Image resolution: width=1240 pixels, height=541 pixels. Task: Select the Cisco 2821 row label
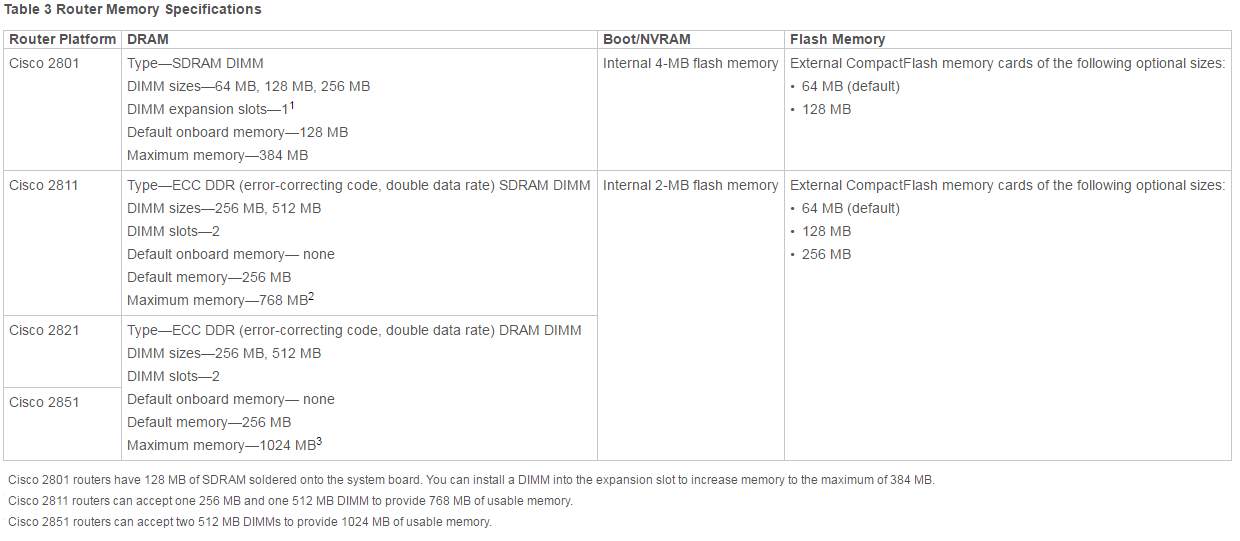(44, 330)
